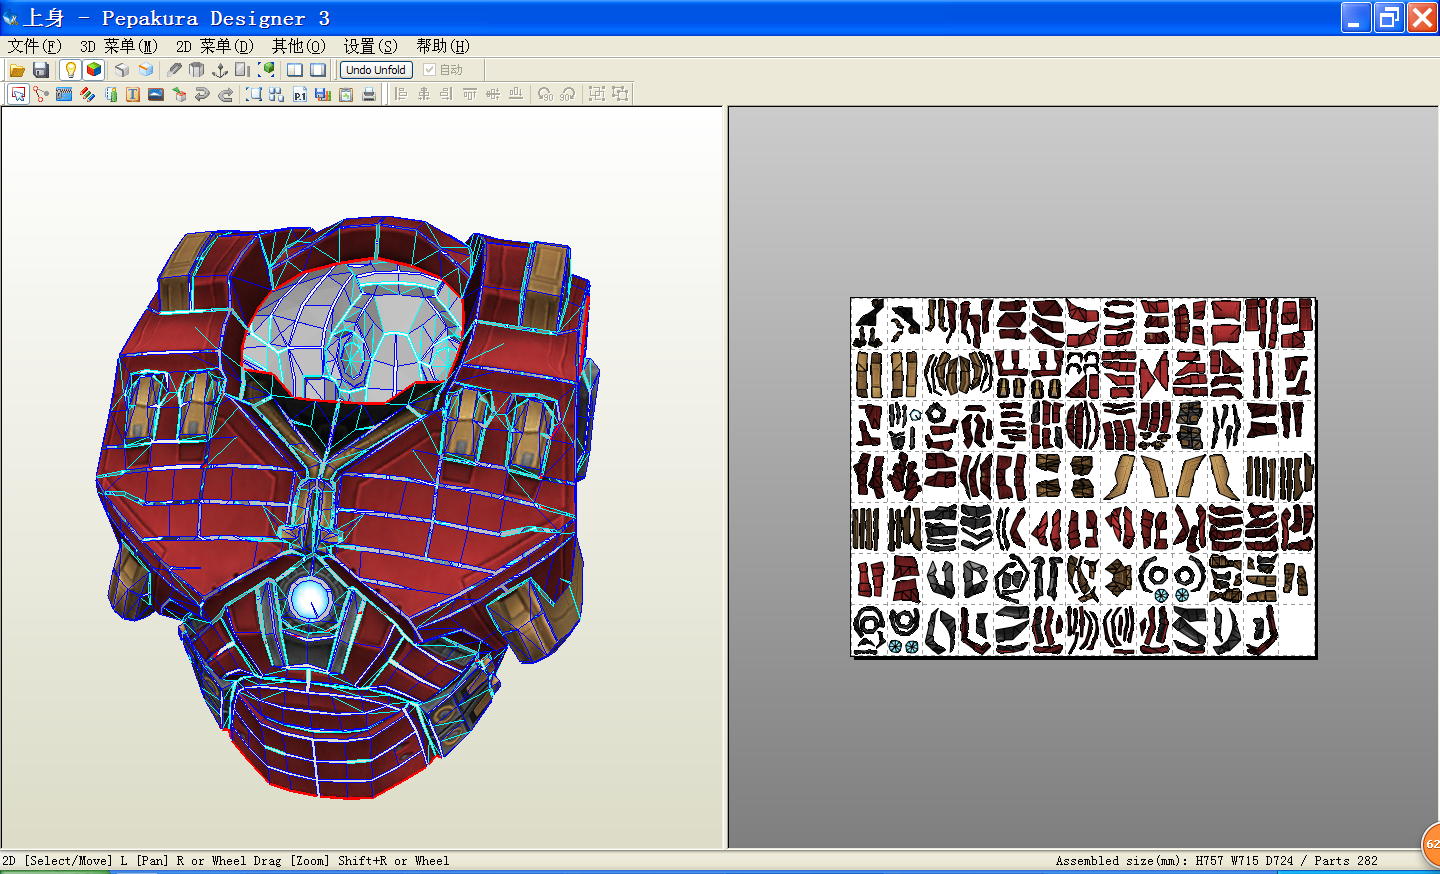Open the 2D 菜单(D) menu
Image resolution: width=1440 pixels, height=874 pixels.
(x=215, y=46)
